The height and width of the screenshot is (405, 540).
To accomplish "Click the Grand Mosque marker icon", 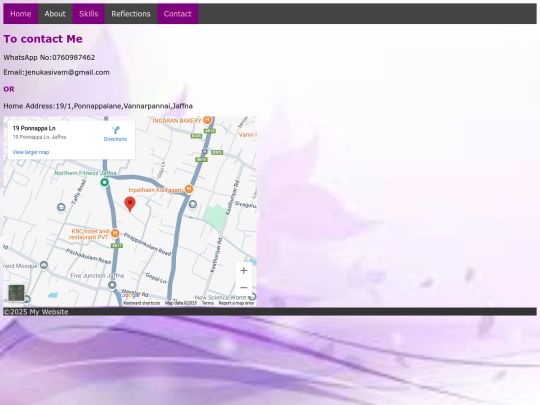I will (x=44, y=265).
